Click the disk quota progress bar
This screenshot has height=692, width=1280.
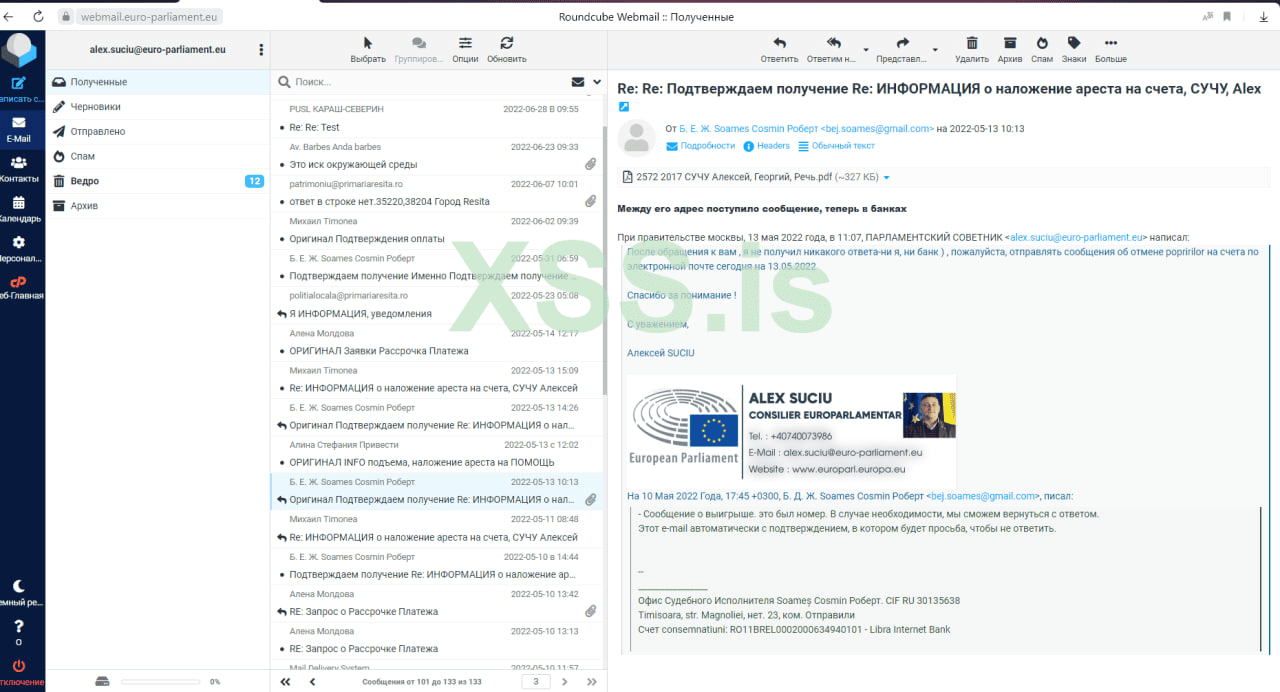(x=160, y=682)
